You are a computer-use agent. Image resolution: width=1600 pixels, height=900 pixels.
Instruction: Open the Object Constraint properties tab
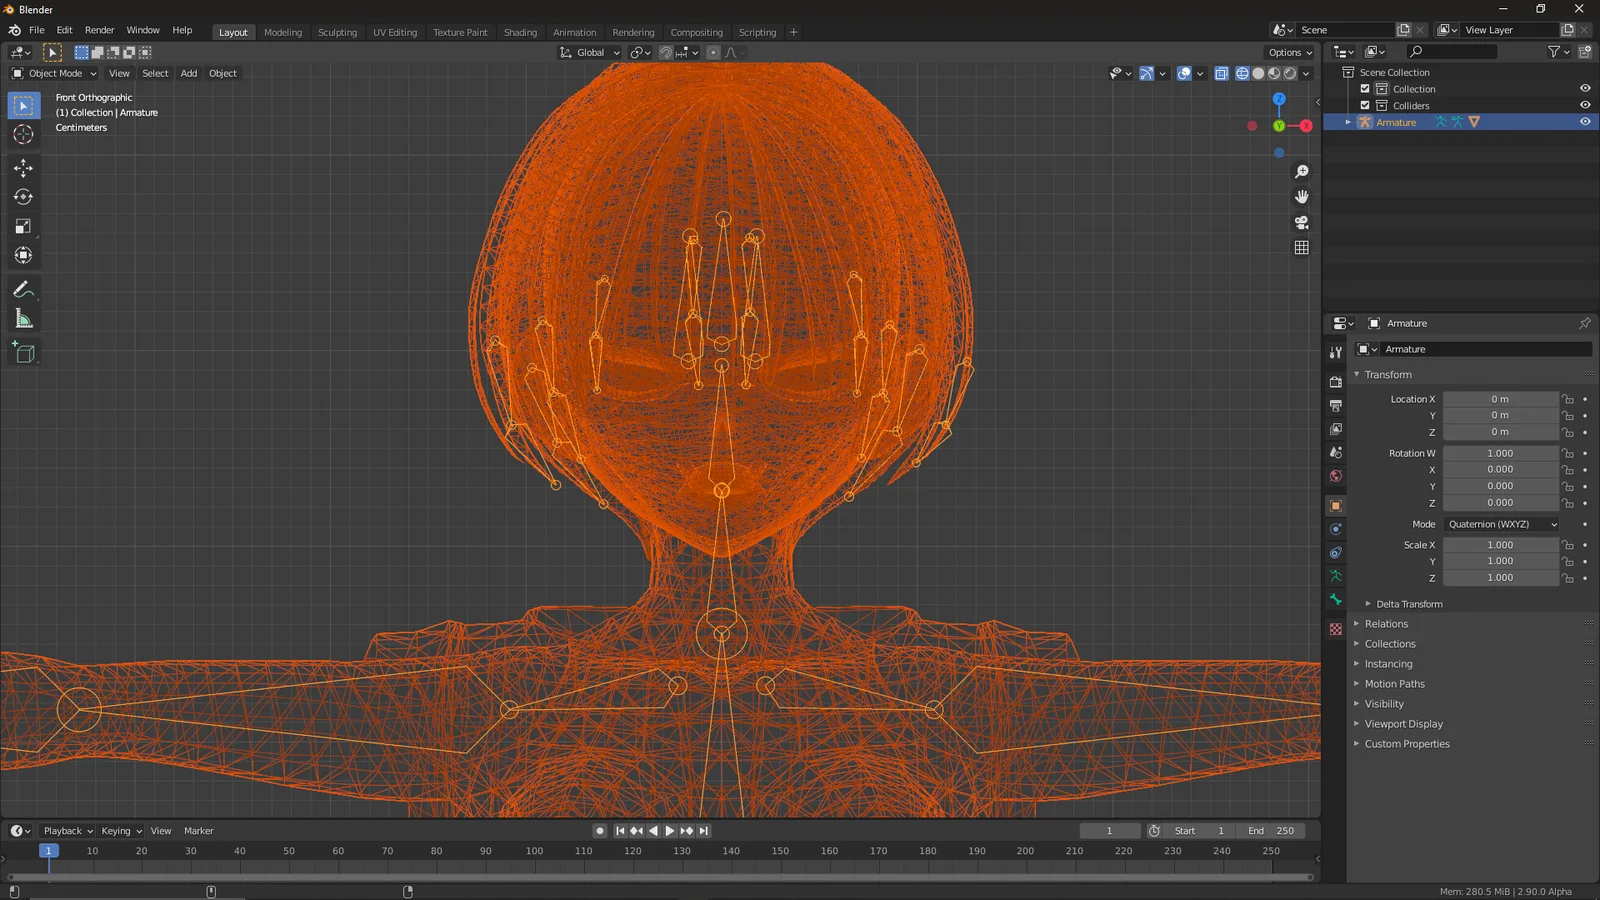(x=1335, y=552)
